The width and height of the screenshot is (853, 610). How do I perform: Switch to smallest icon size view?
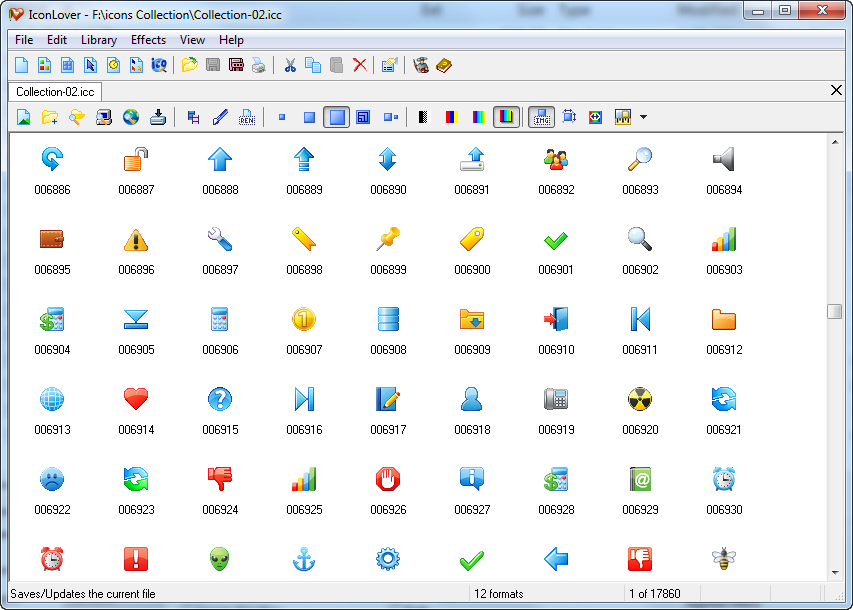pyautogui.click(x=281, y=117)
